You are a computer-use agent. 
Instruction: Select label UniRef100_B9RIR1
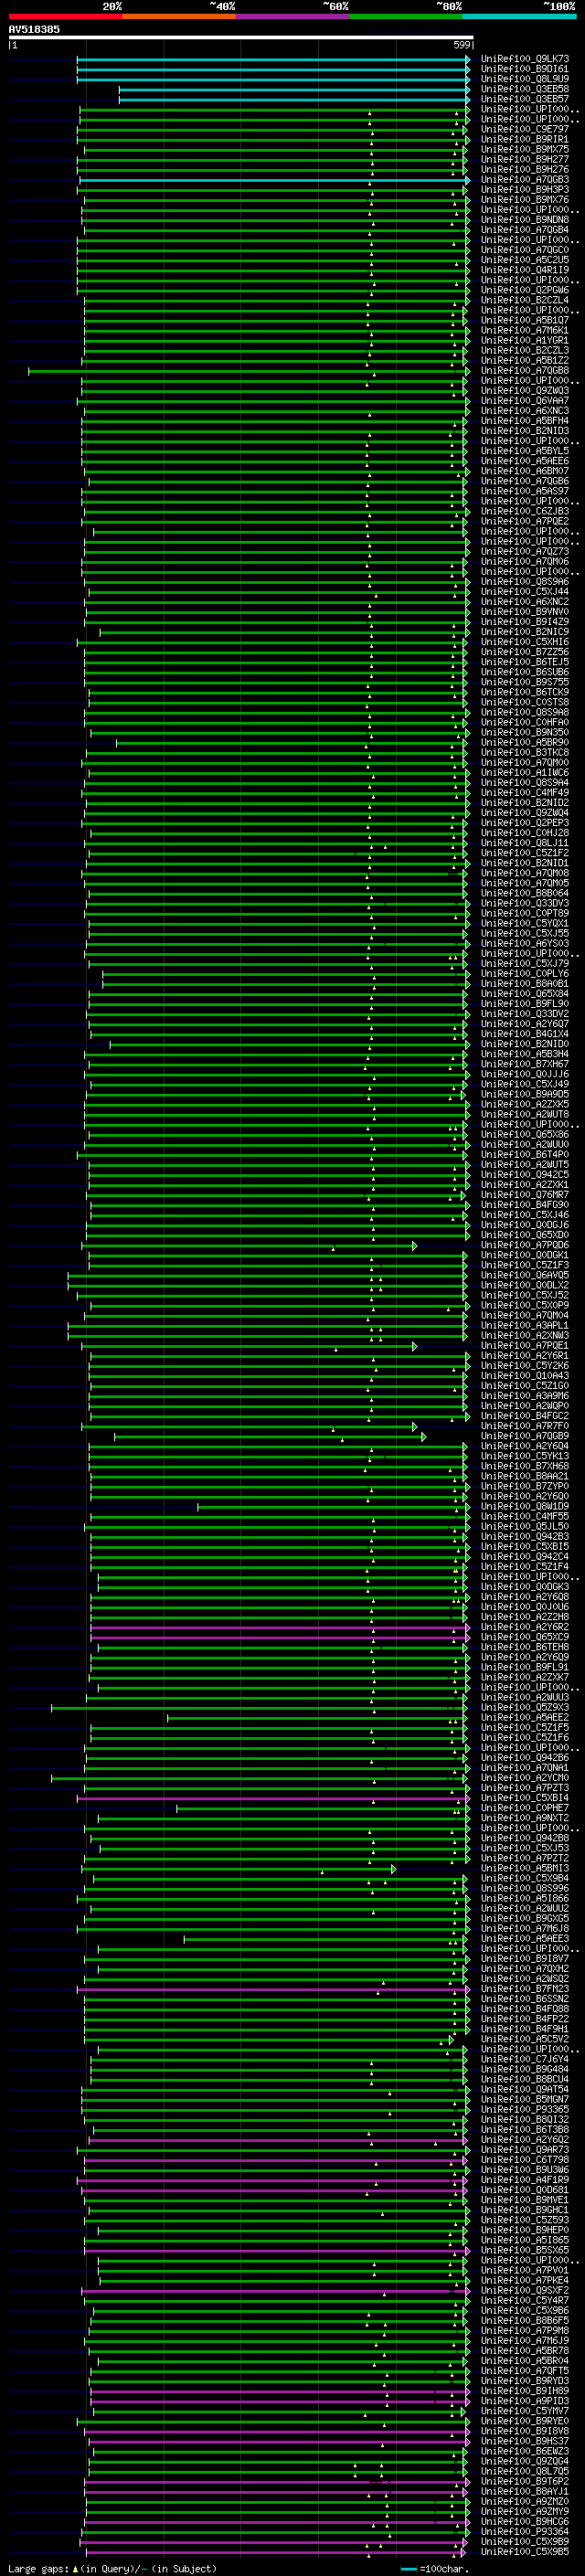[x=524, y=139]
